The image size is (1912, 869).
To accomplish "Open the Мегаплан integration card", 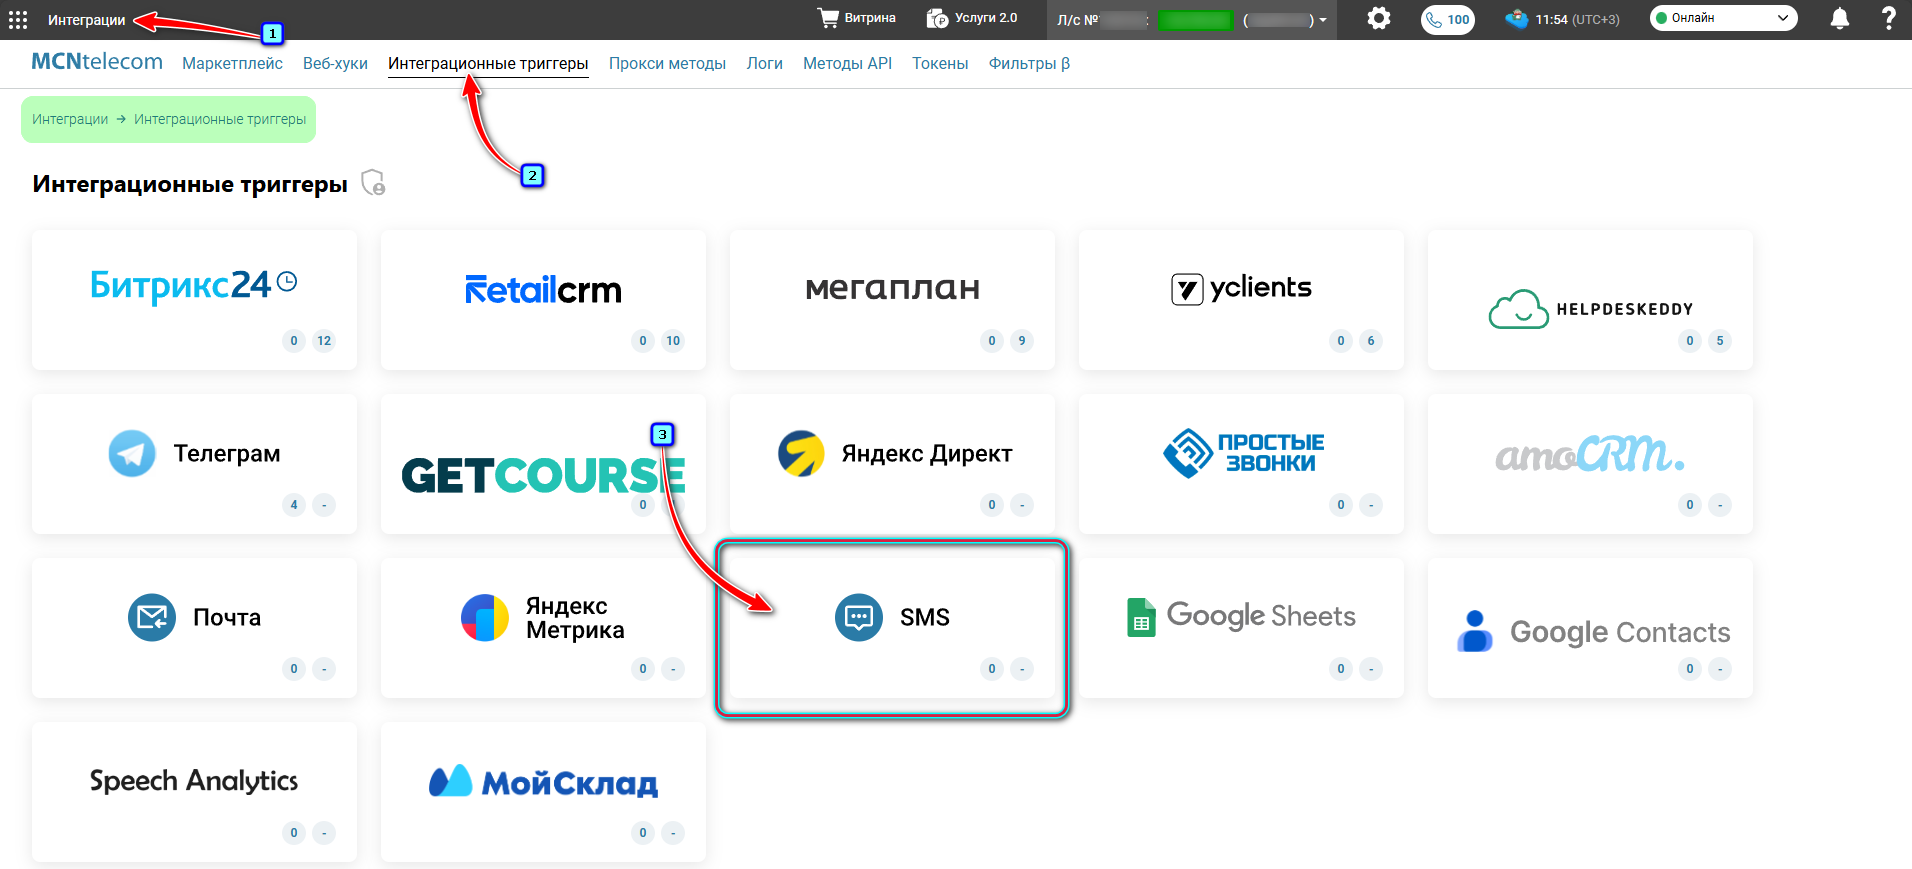I will tap(892, 300).
